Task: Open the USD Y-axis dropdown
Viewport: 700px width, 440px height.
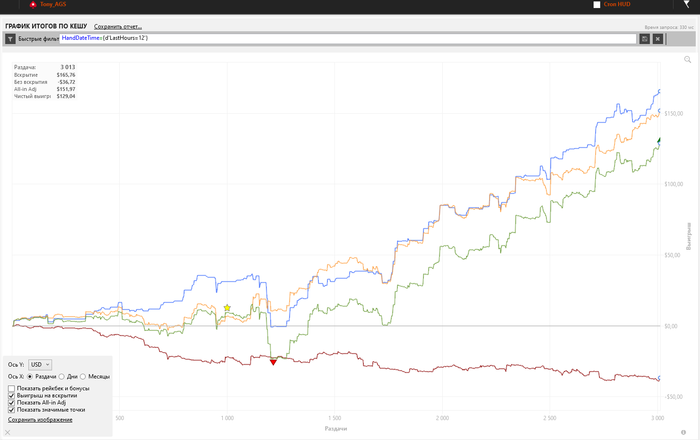Action: [x=40, y=365]
